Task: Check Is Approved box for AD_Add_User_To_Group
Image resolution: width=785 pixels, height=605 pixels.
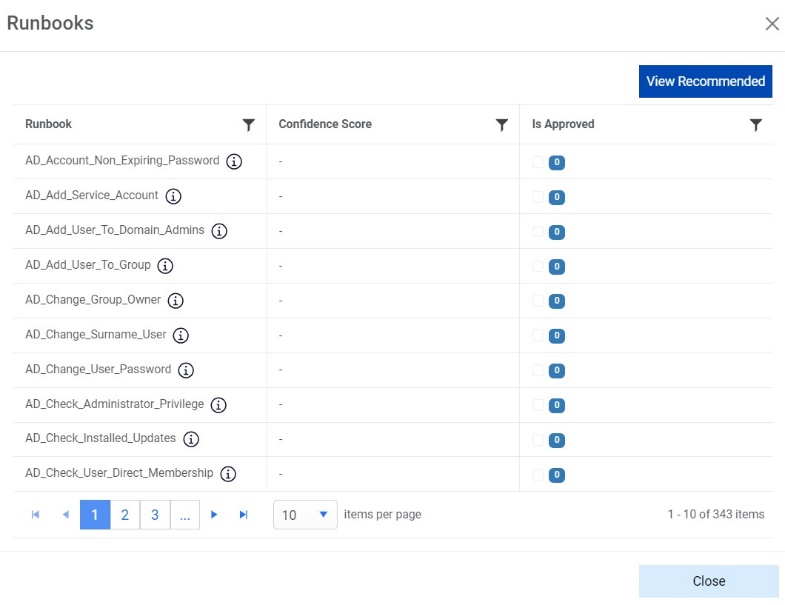Action: tap(539, 266)
